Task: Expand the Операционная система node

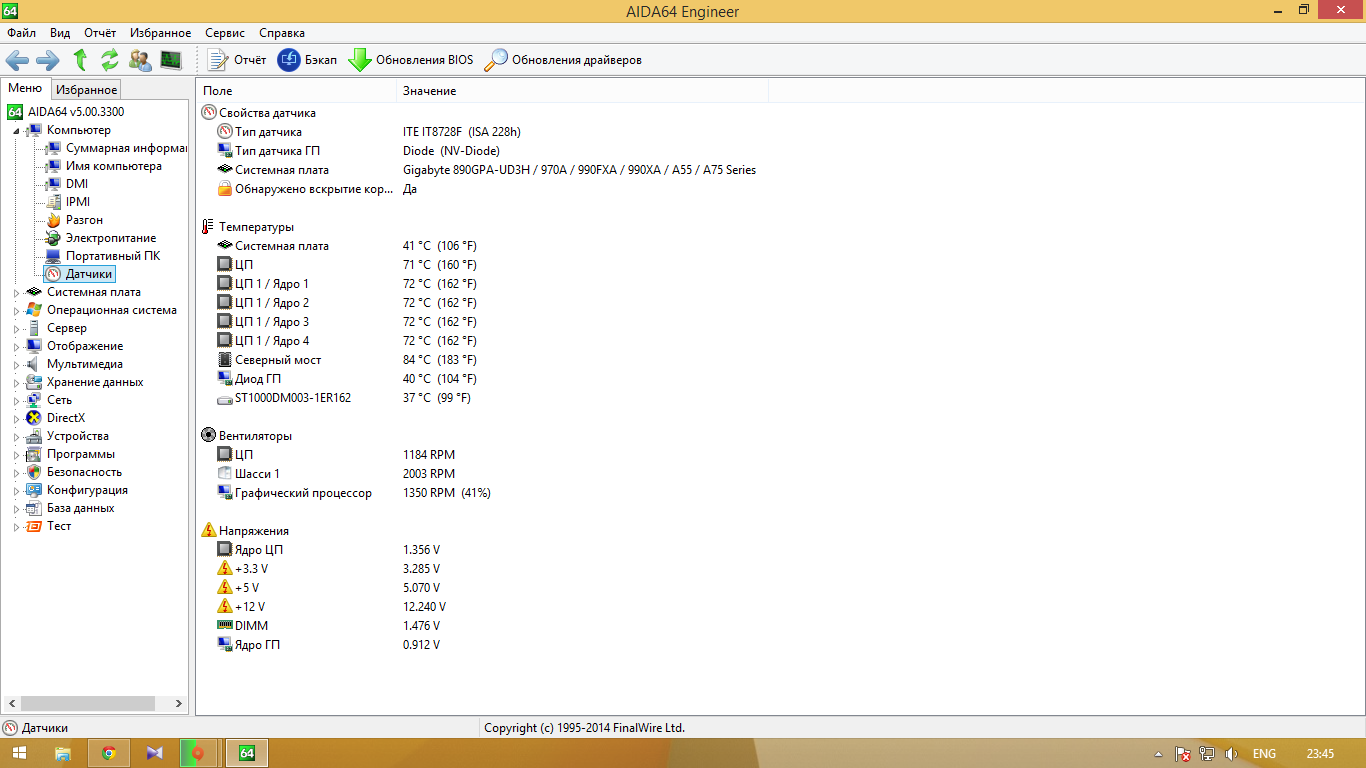Action: point(16,310)
